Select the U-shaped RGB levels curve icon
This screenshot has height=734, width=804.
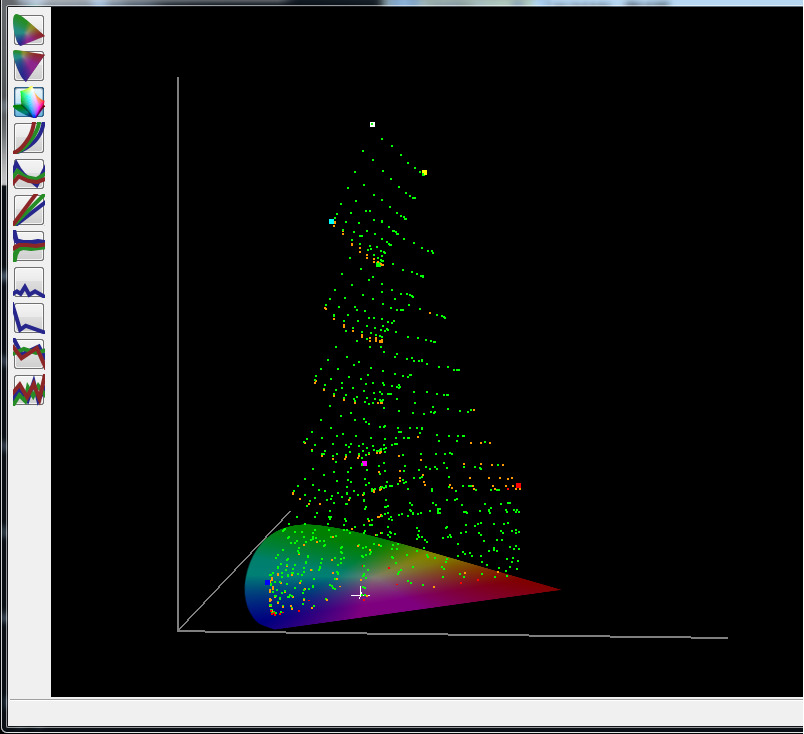pos(29,174)
